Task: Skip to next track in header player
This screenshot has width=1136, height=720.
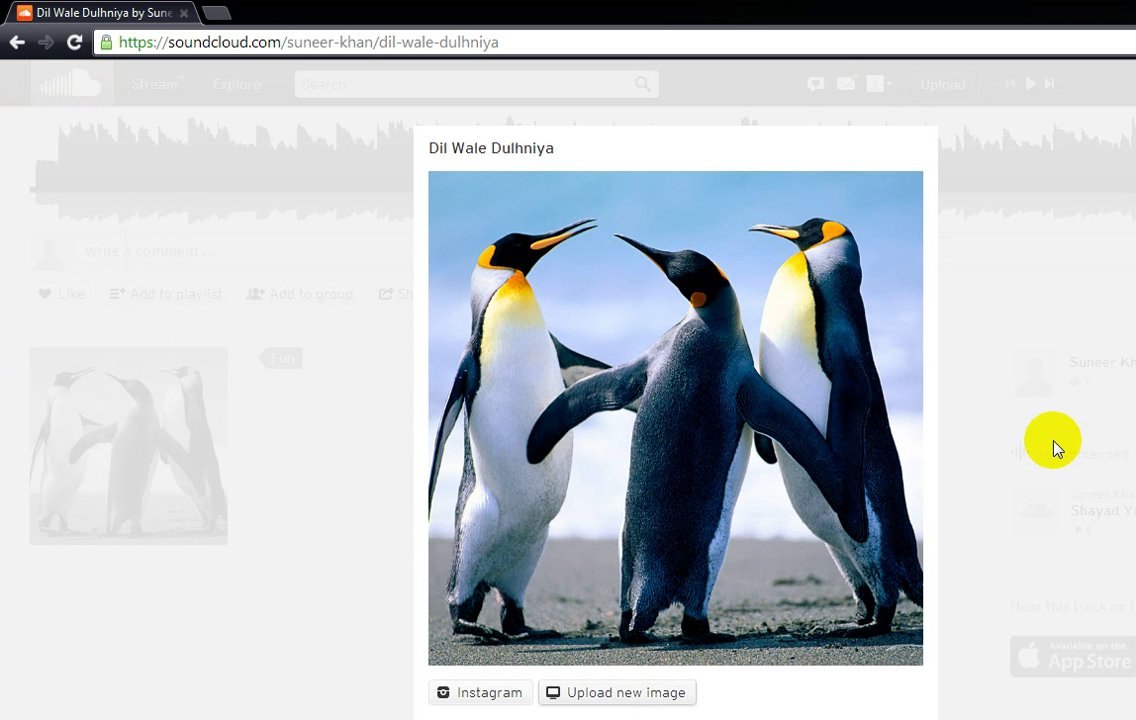Action: 1049,84
